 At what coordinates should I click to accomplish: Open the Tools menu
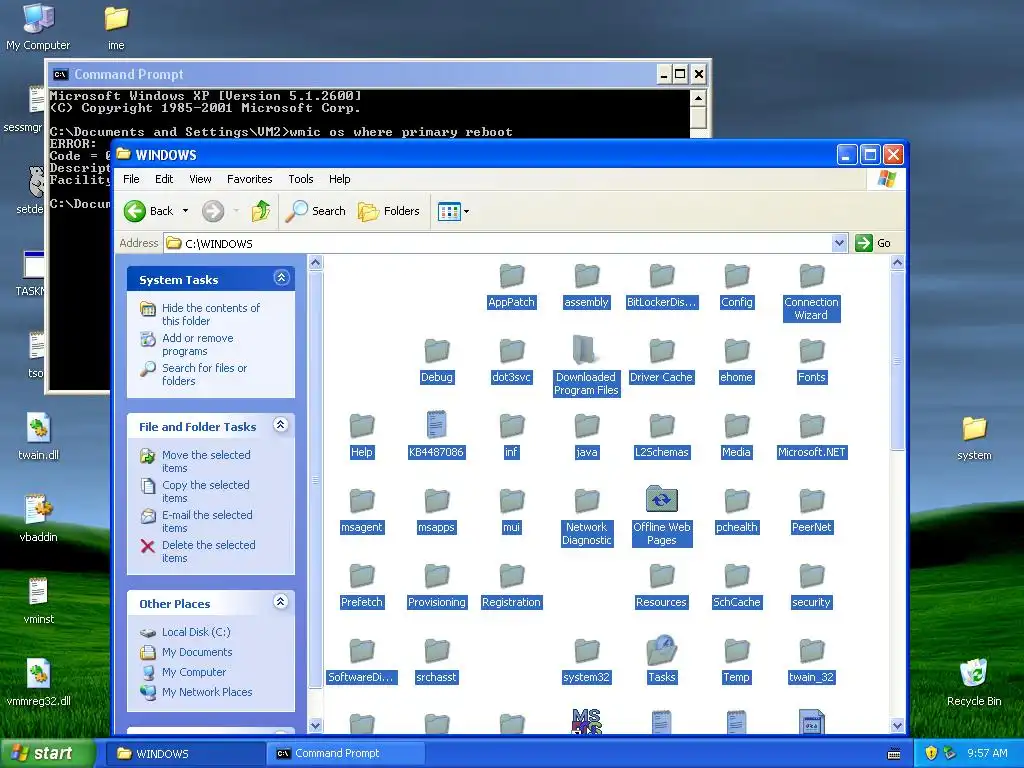[301, 179]
